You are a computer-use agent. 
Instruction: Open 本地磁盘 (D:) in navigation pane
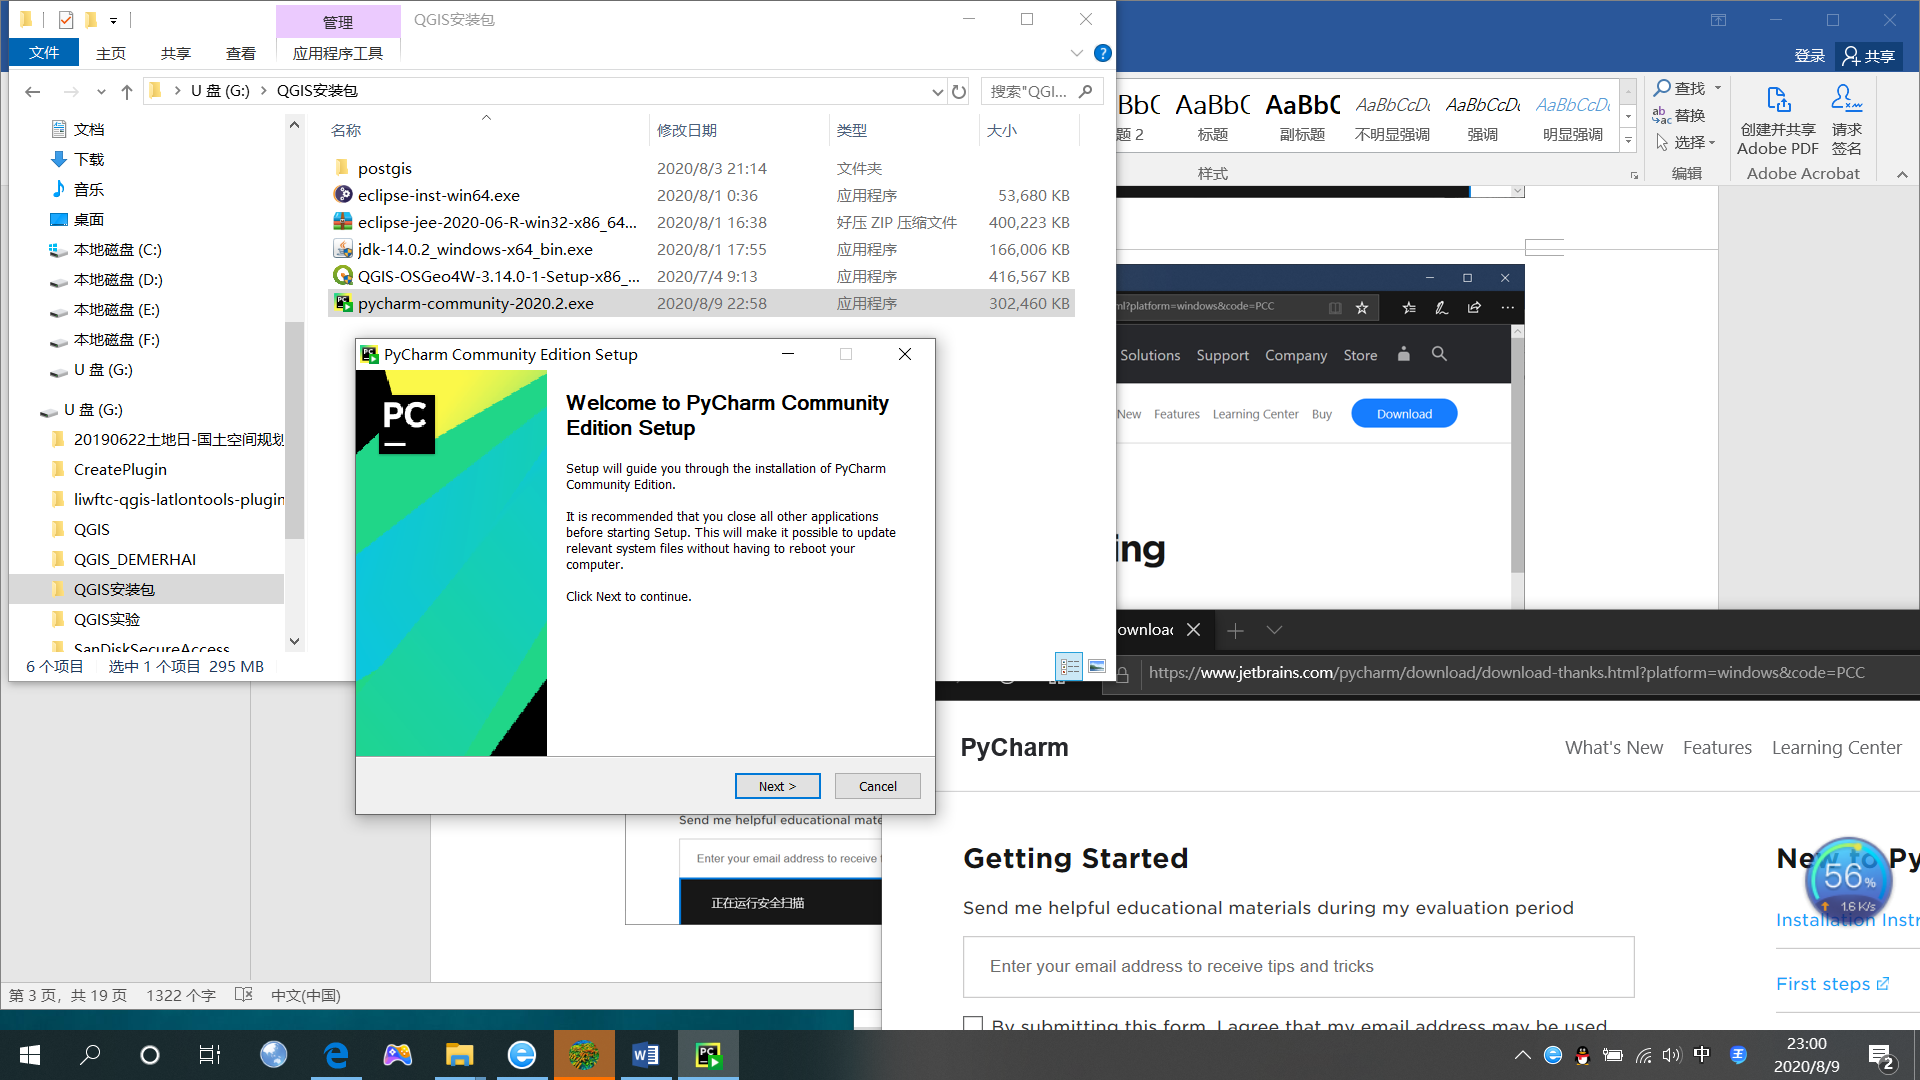117,279
